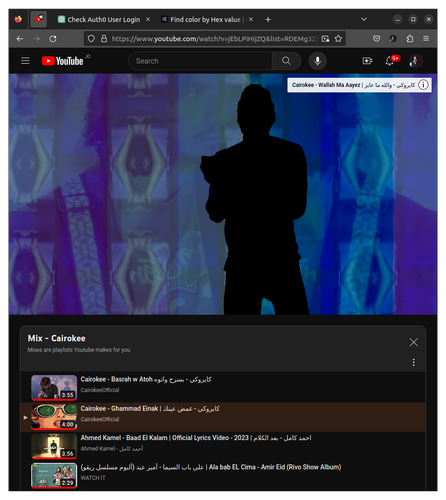The width and height of the screenshot is (446, 500).
Task: Open the Create video icon
Action: point(367,61)
